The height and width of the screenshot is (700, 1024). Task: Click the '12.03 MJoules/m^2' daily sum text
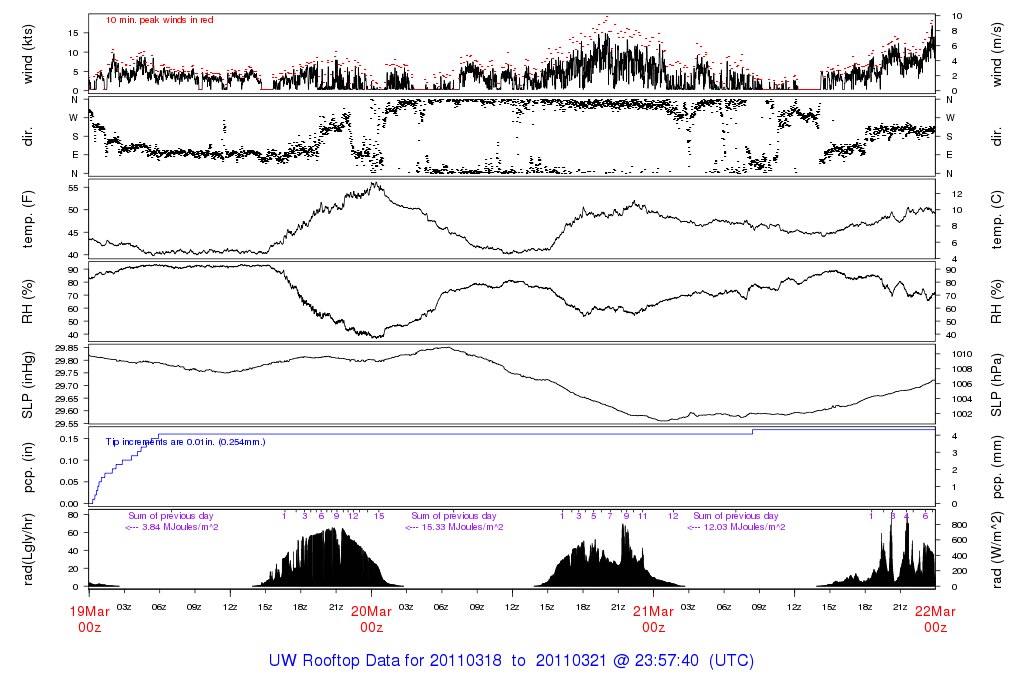point(744,527)
